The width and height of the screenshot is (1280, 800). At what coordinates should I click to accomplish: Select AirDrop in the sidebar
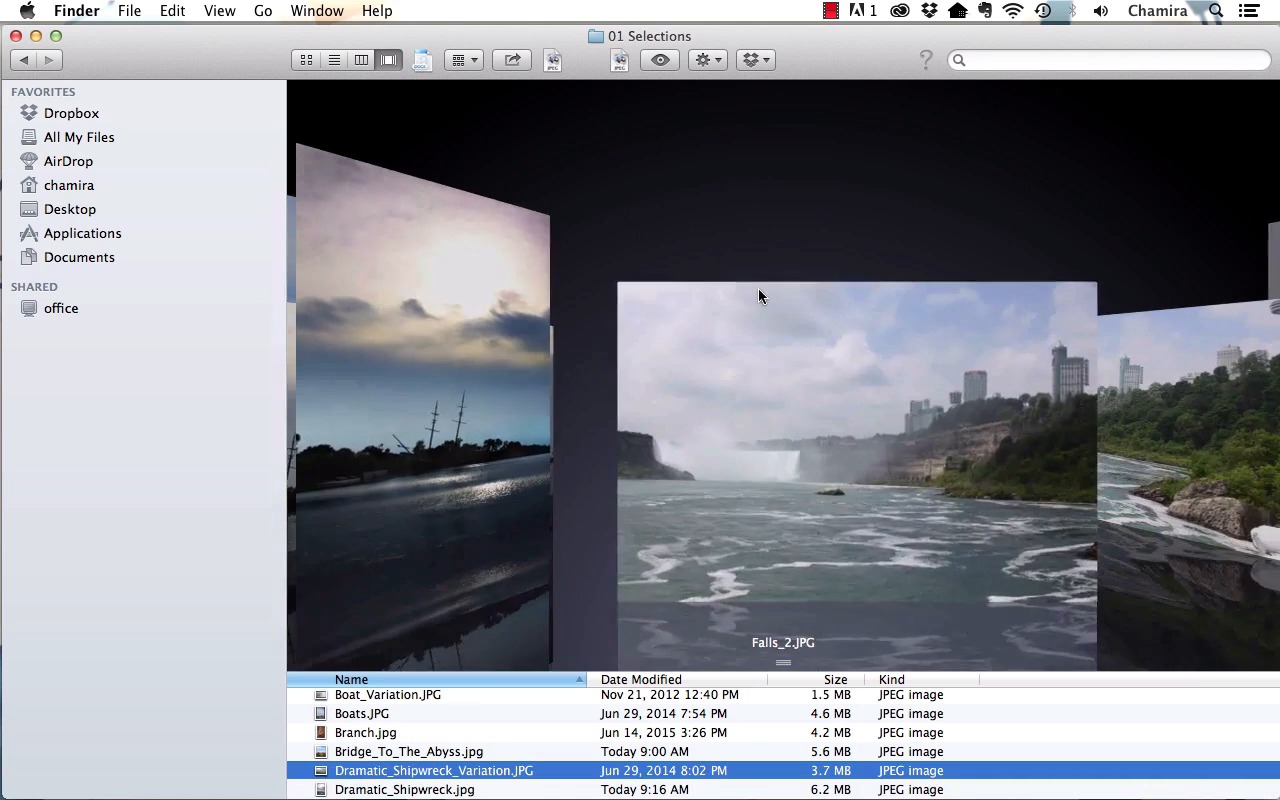68,161
